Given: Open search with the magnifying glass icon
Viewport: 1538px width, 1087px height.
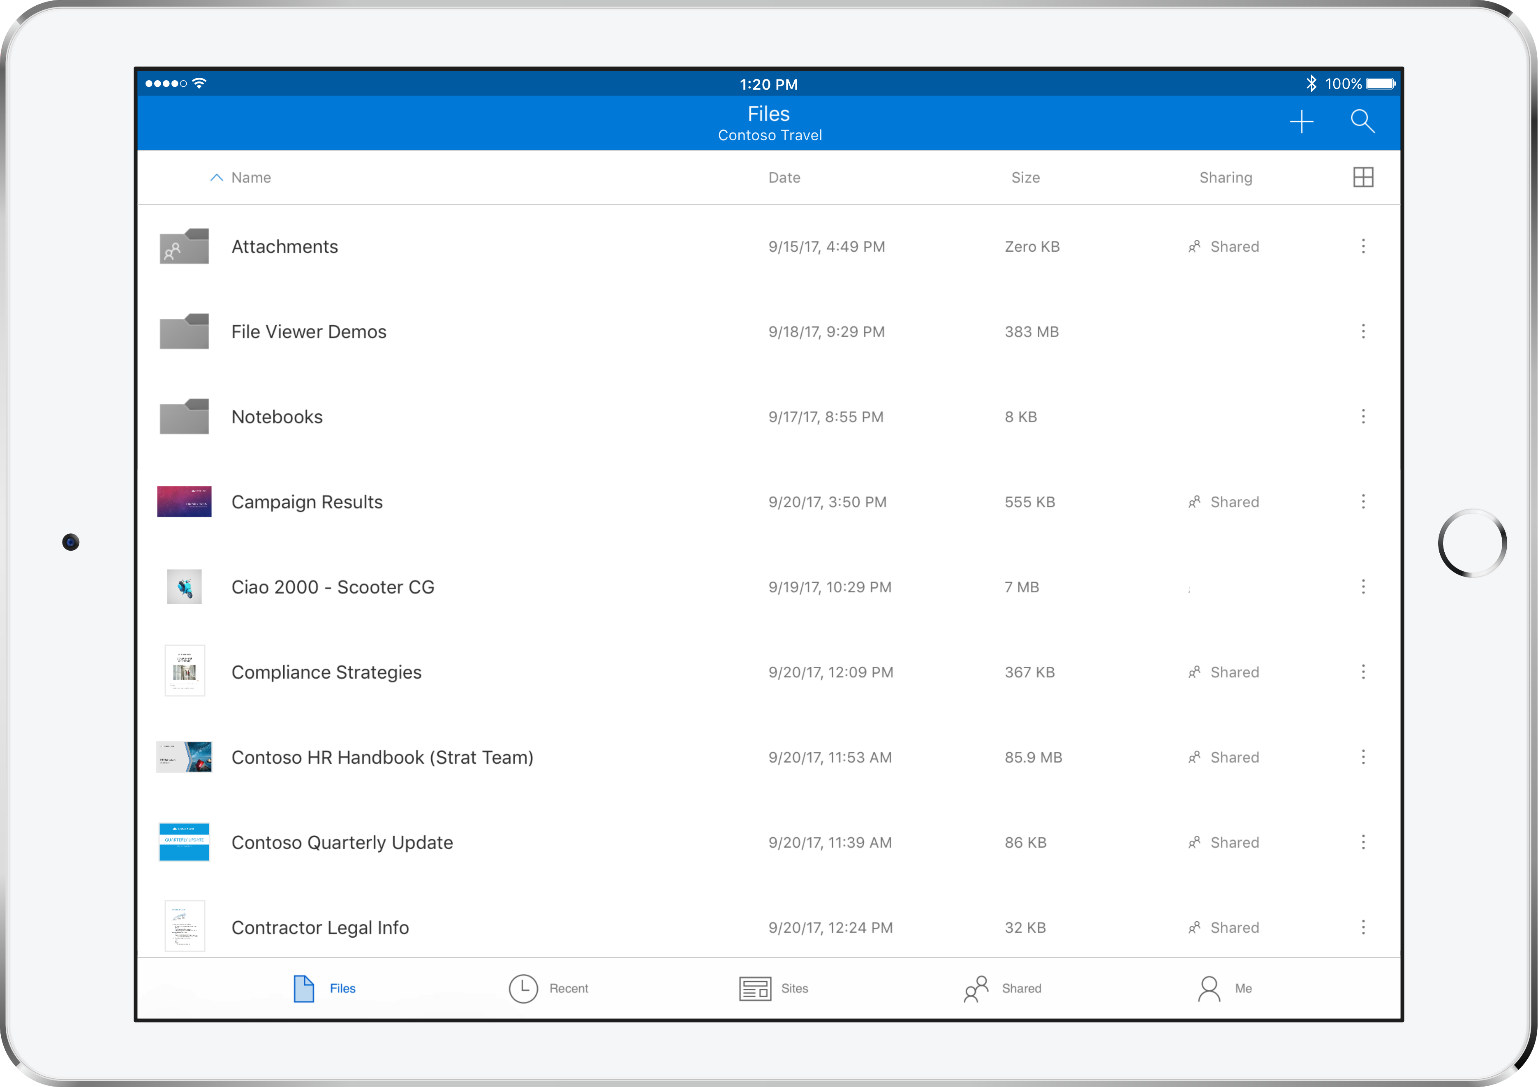Looking at the screenshot, I should pos(1362,122).
